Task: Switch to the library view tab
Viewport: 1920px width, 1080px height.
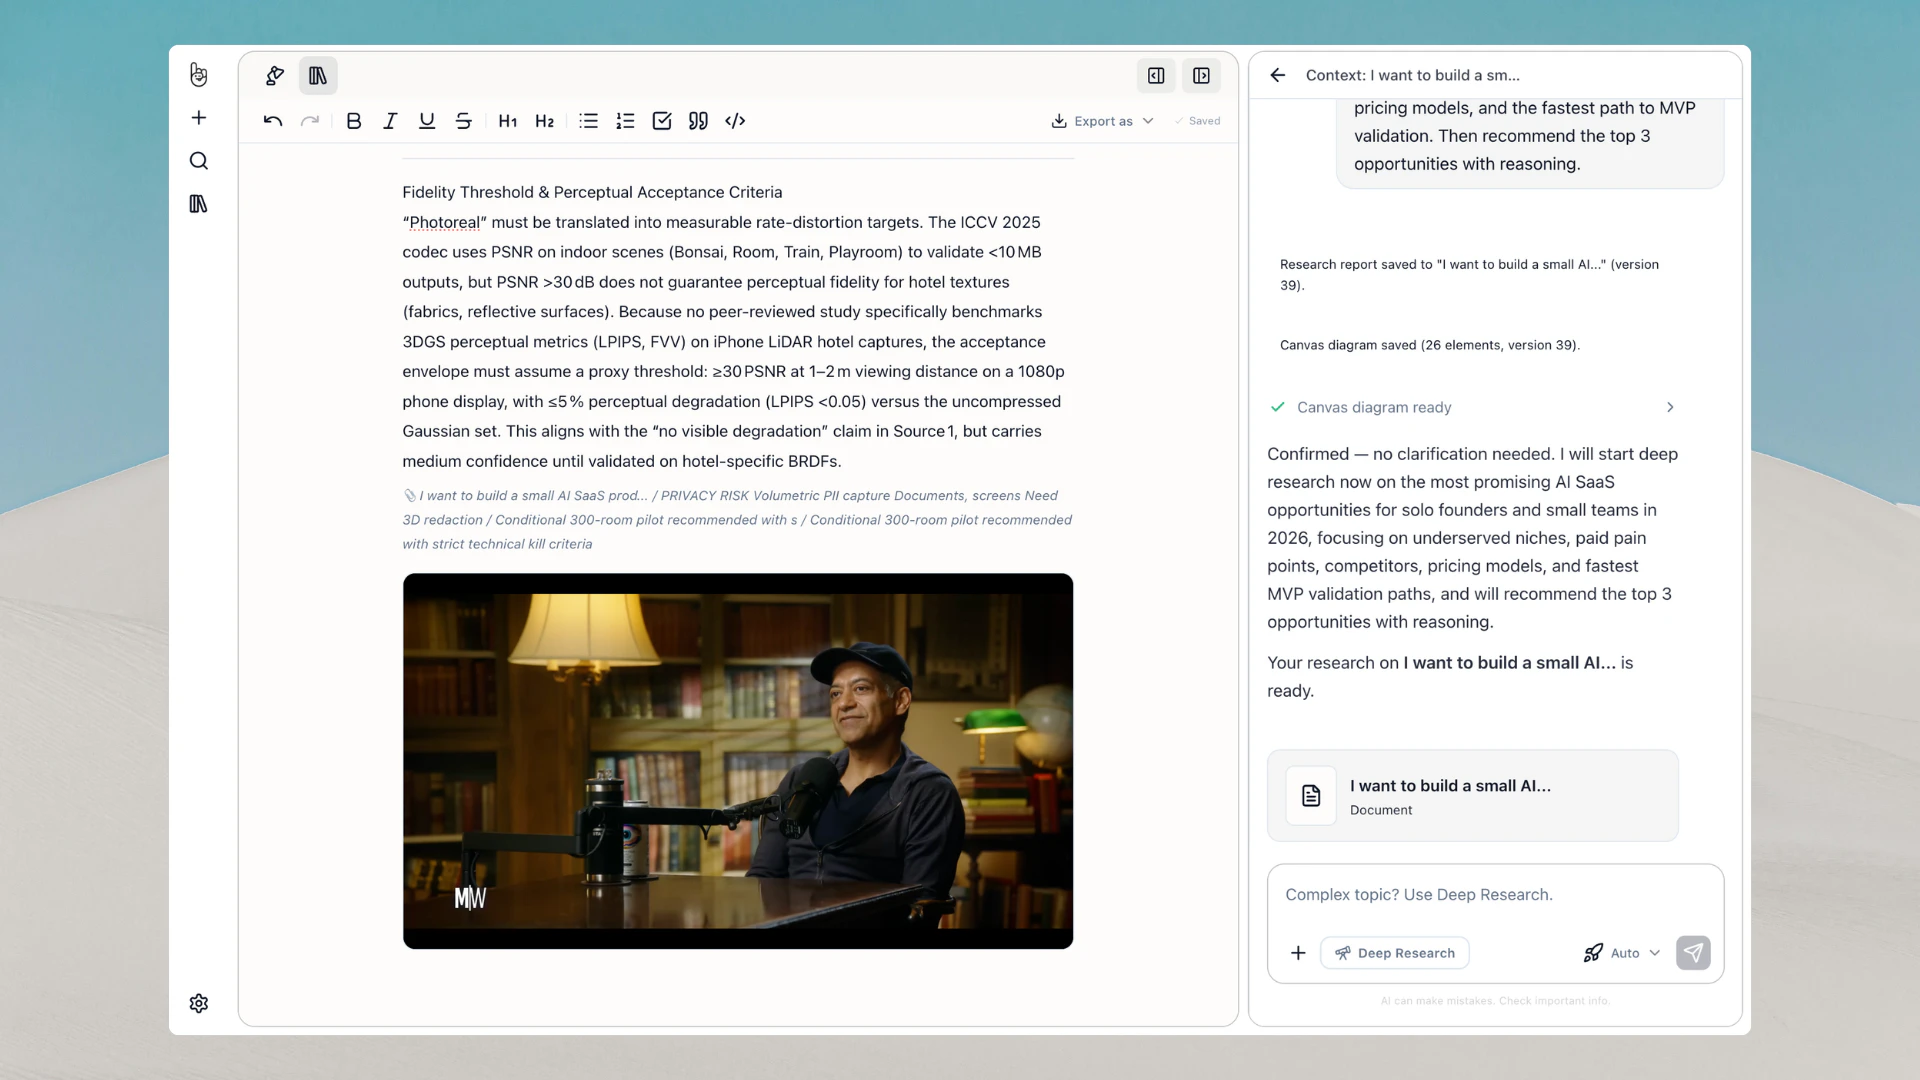Action: click(318, 76)
